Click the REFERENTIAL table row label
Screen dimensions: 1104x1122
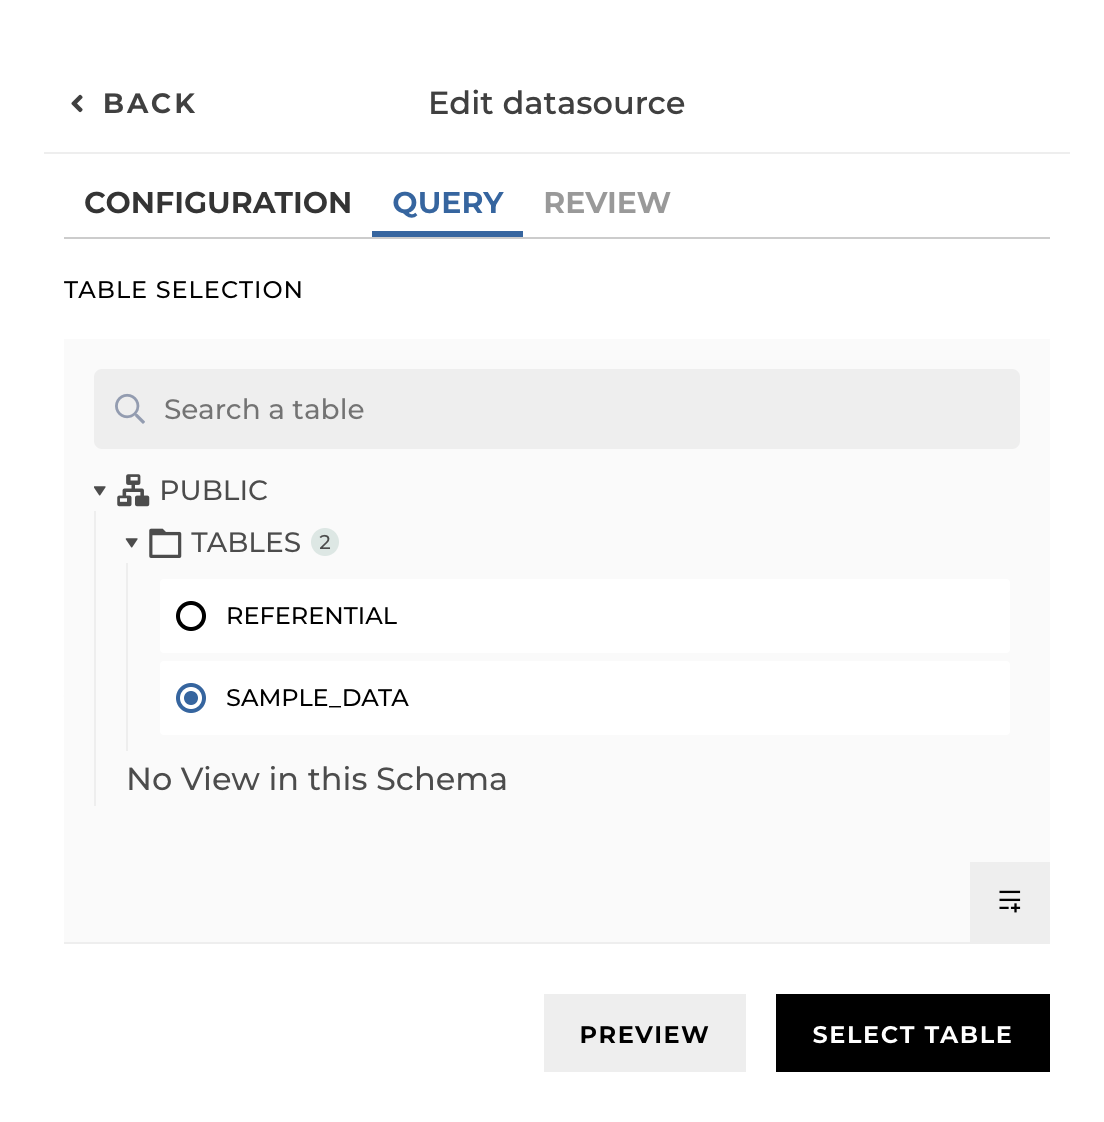[312, 616]
